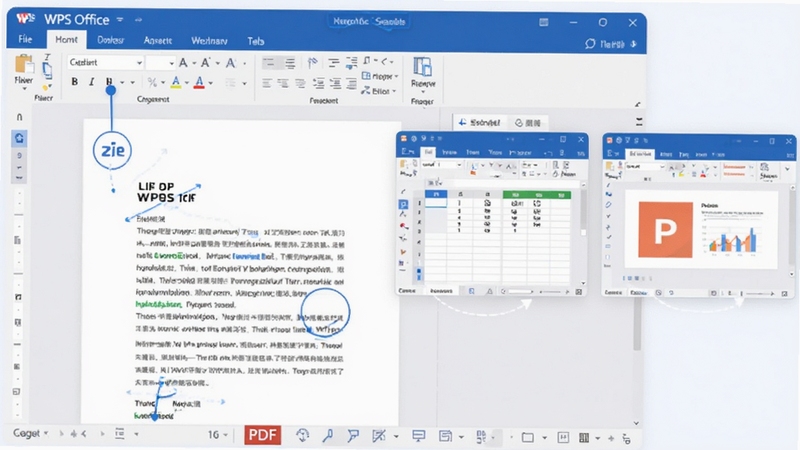Click the line spacing icon in the paragraph group
Screen dimensions: 800x450
(333, 63)
